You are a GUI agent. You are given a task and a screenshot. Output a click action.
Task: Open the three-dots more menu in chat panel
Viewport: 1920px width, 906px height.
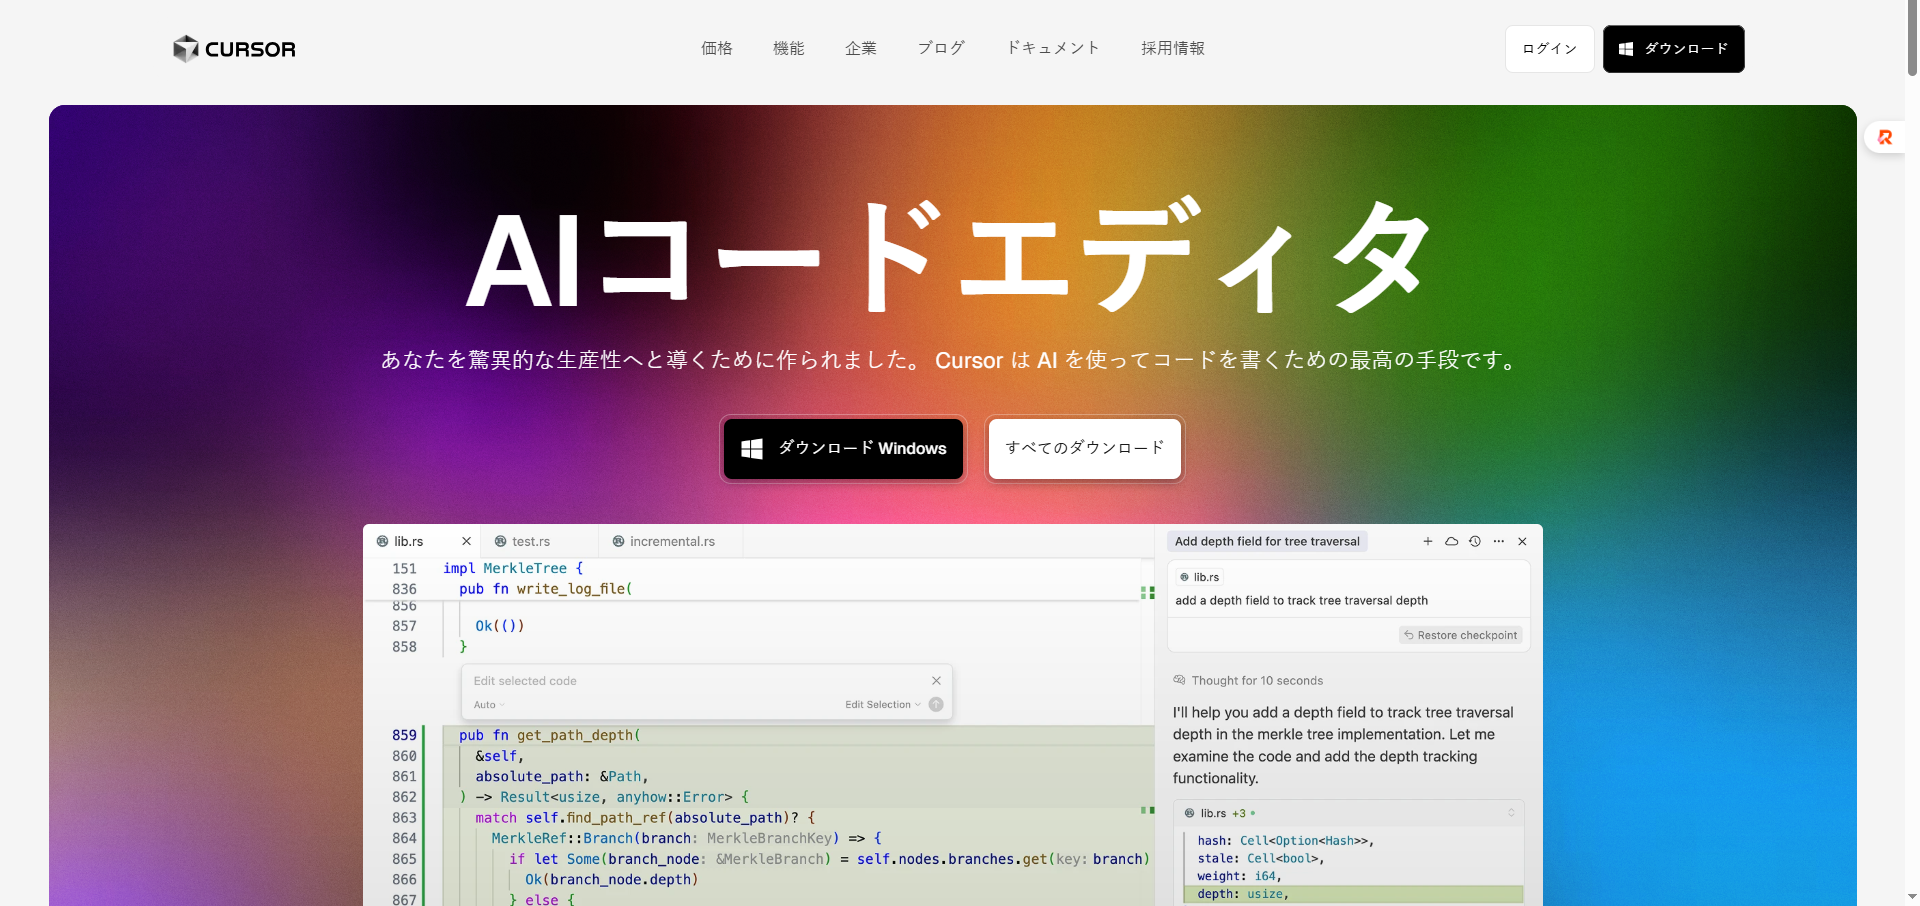point(1499,541)
